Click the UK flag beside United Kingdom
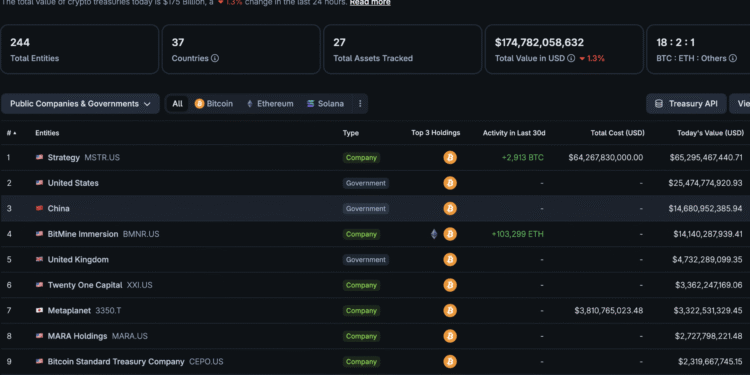Image resolution: width=750 pixels, height=375 pixels. pos(39,260)
